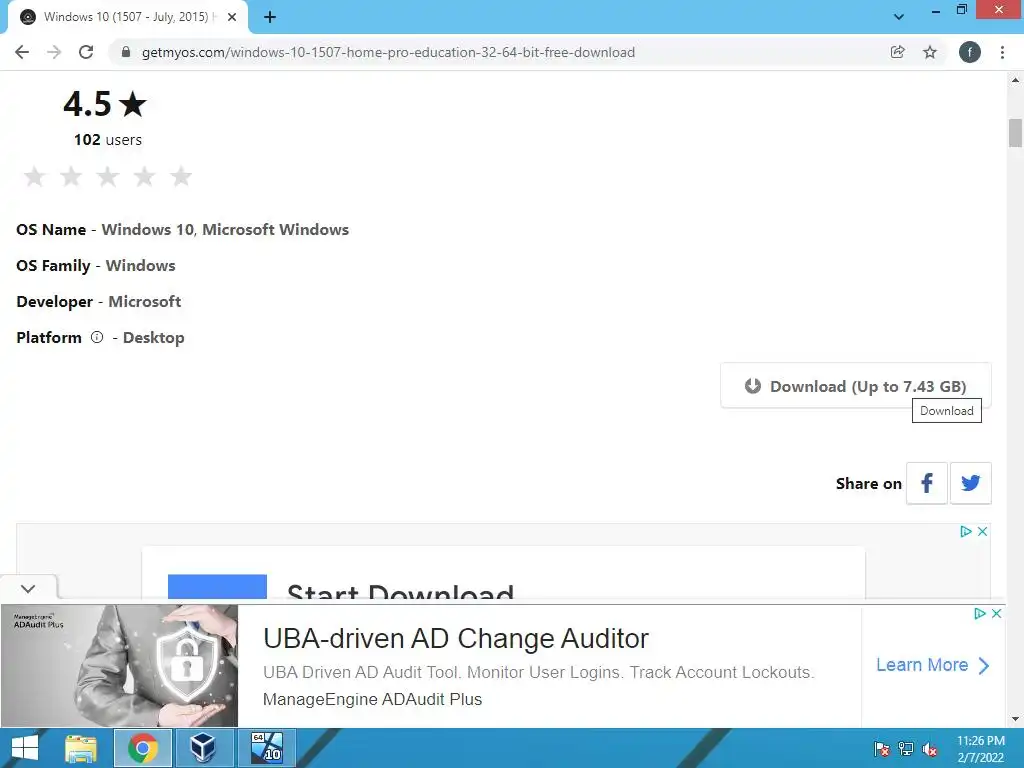Viewport: 1024px width, 768px height.
Task: Open Chrome's three-dot menu
Action: tap(1002, 52)
